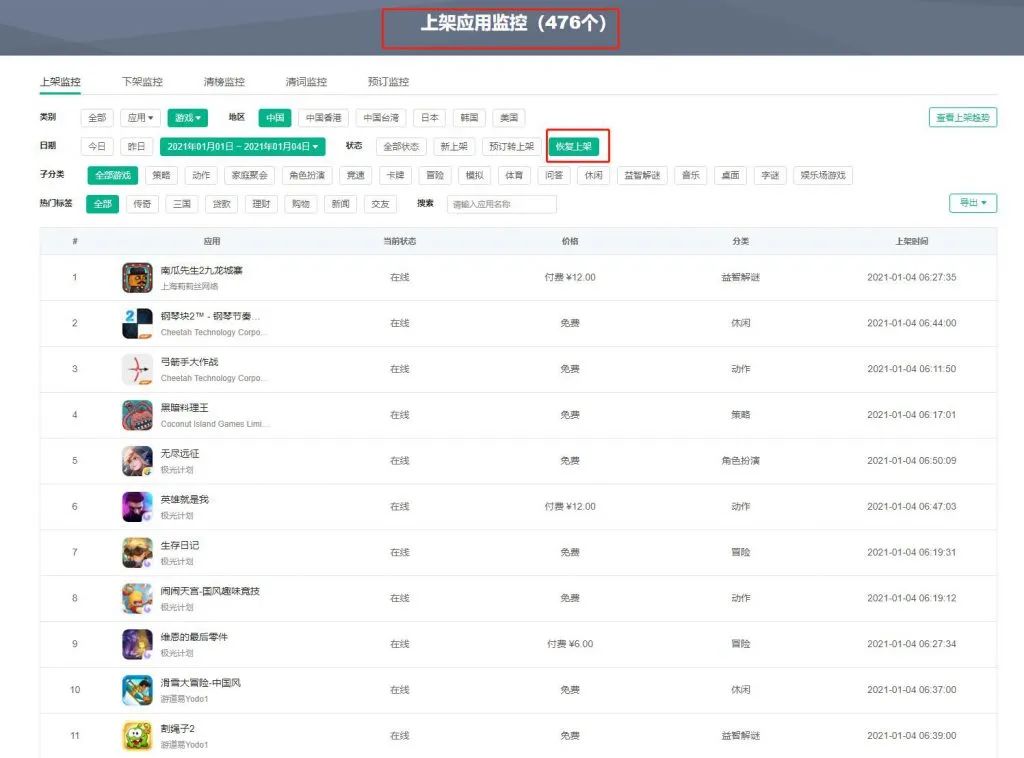This screenshot has height=758, width=1024.
Task: Open the 导出 export dropdown
Action: click(x=972, y=202)
